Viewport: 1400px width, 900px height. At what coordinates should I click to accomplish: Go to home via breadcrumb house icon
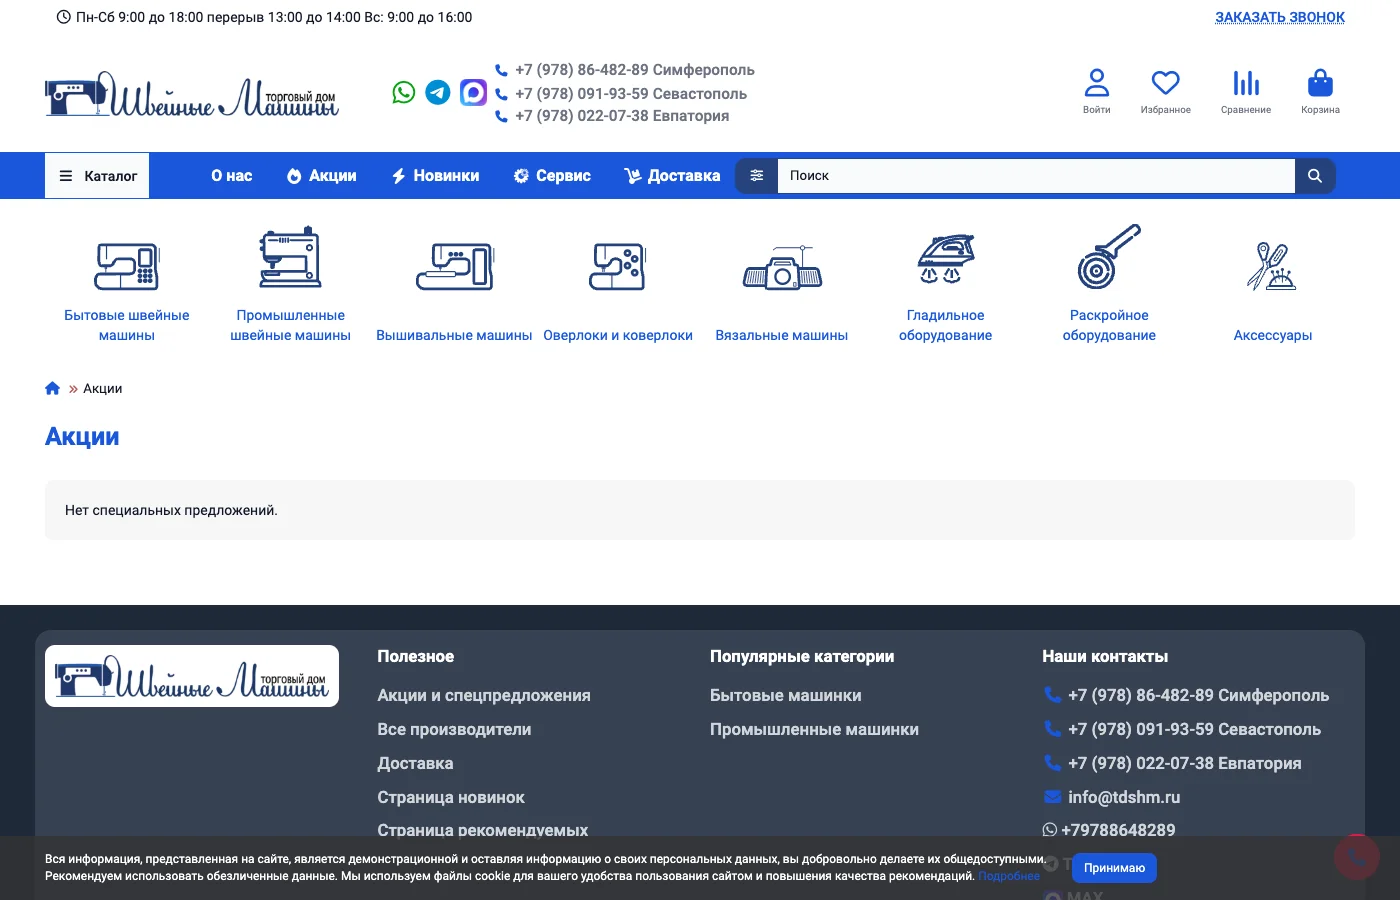click(x=53, y=389)
